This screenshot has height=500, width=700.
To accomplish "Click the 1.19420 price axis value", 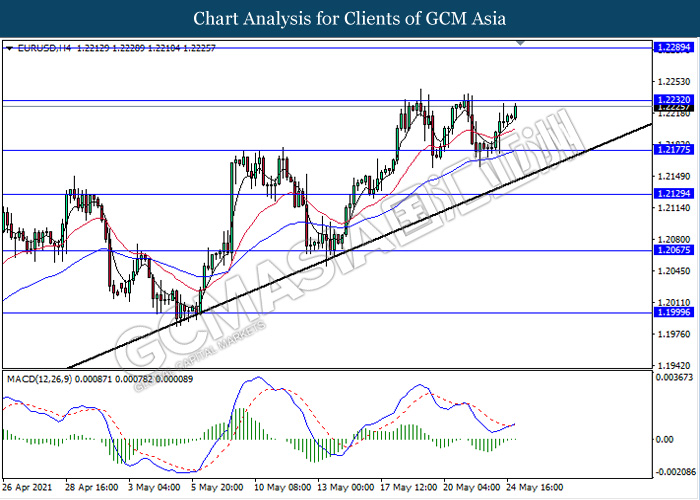I will point(674,365).
